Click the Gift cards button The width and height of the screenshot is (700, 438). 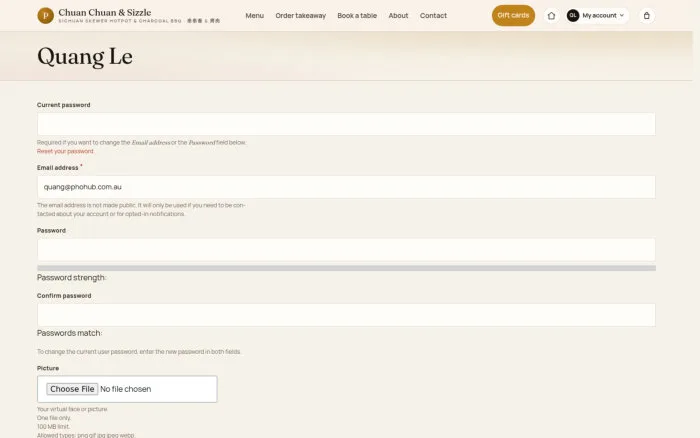[513, 16]
